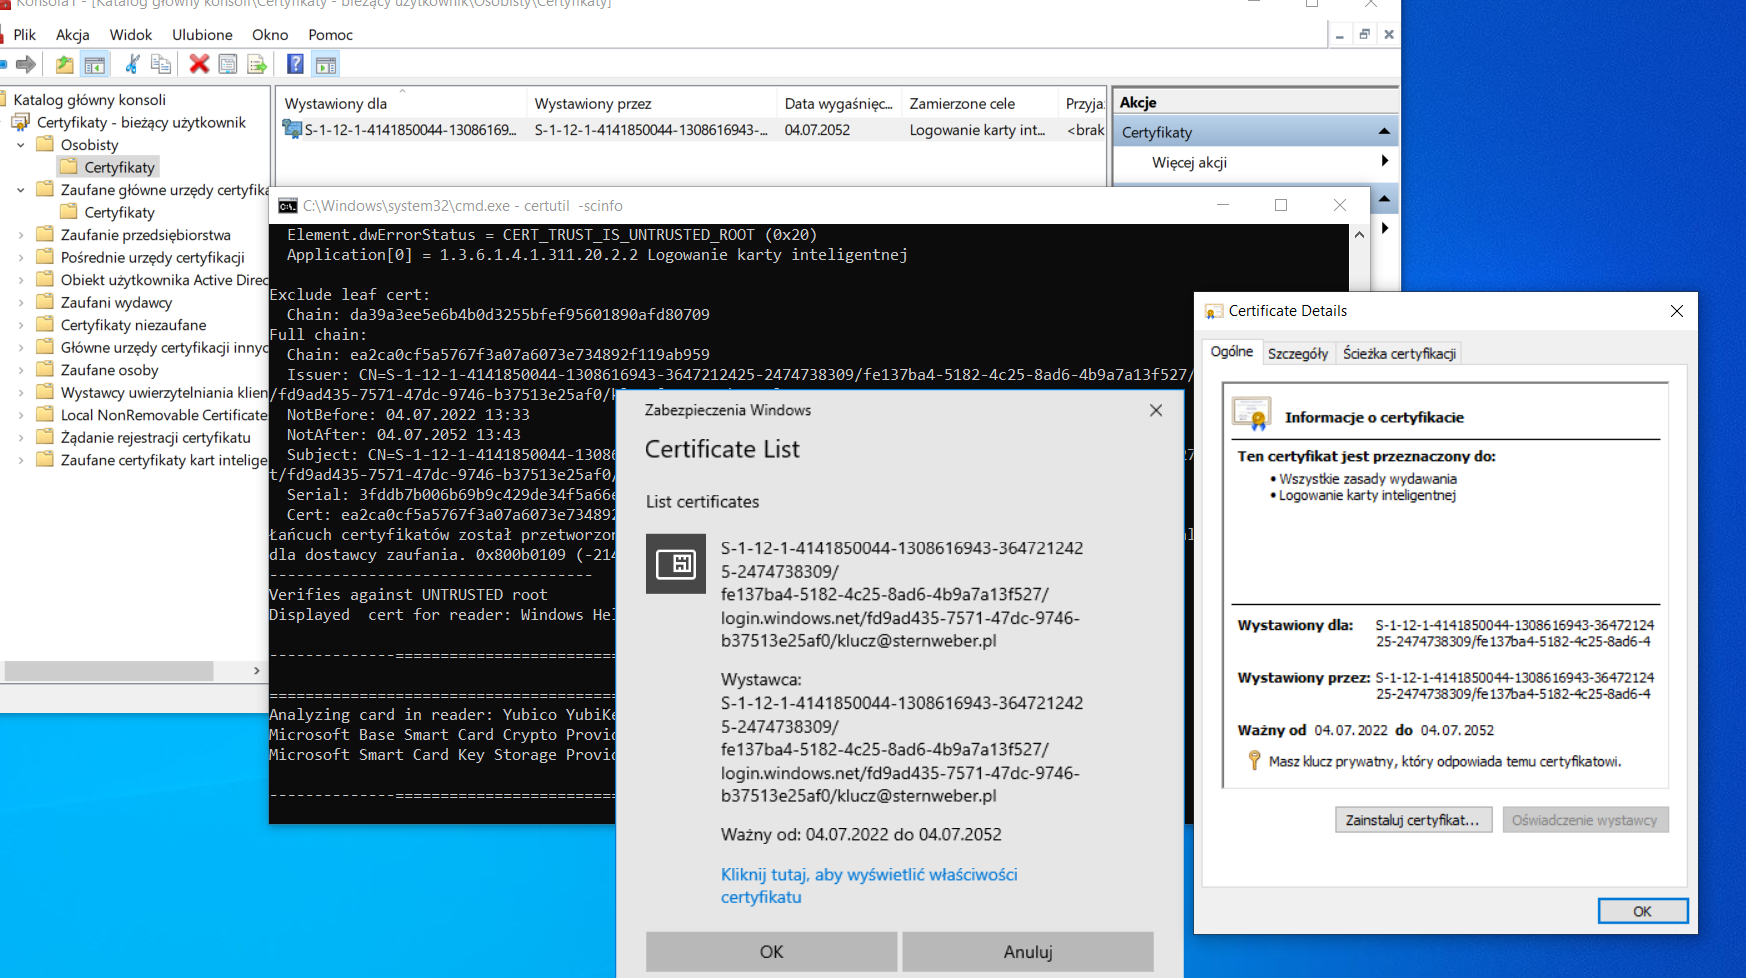Click the Certificate Details title bar icon
The image size is (1746, 978).
point(1214,311)
